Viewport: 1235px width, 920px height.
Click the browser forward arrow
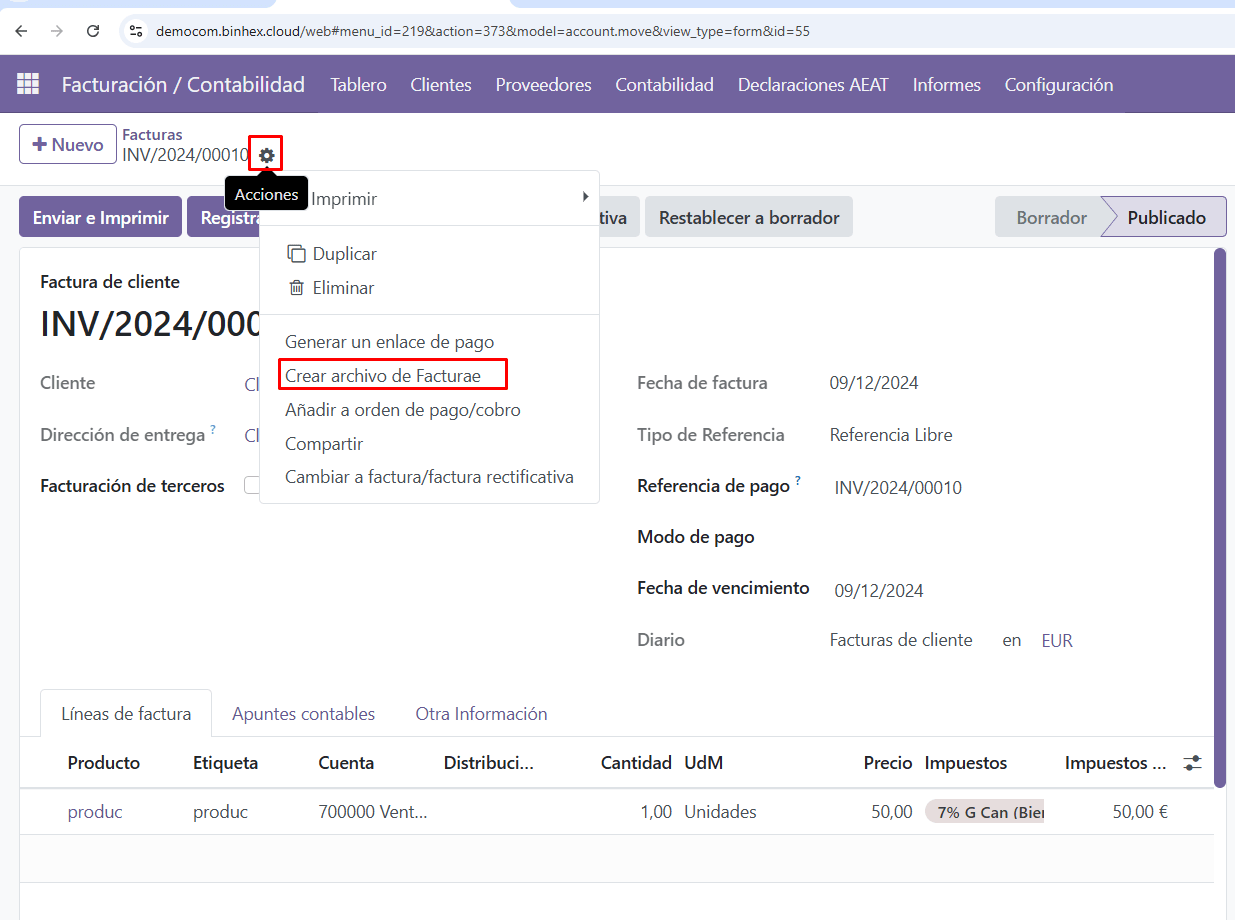point(57,31)
